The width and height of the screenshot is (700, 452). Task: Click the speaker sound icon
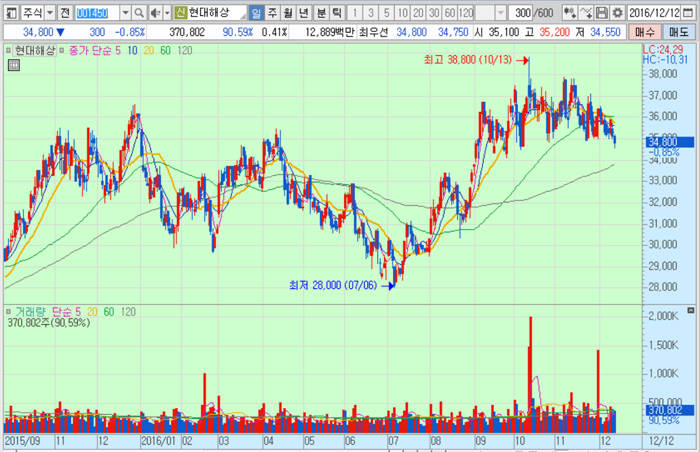154,13
